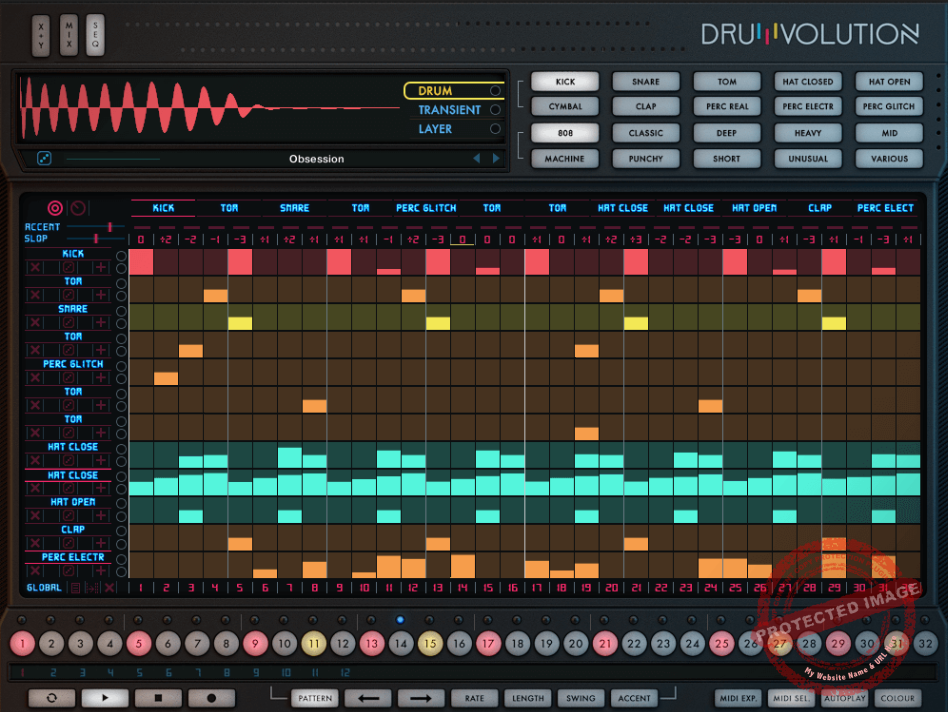The image size is (948, 712).
Task: Open the LENGTH setting
Action: point(528,698)
